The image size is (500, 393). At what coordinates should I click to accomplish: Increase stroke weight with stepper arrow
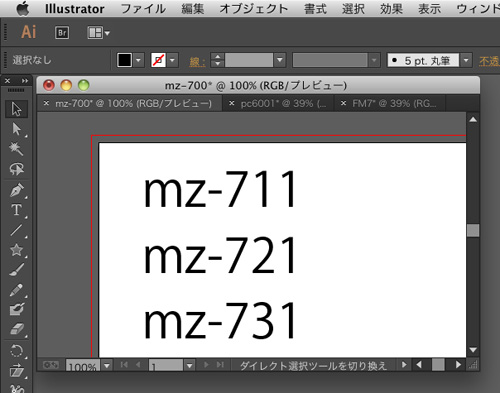coord(217,57)
